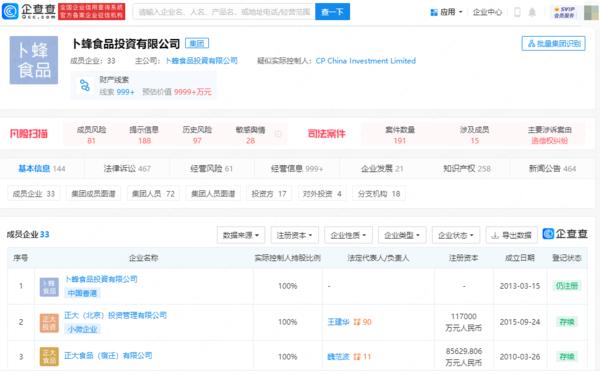This screenshot has width=600, height=371.
Task: Open the 应用 dropdown menu
Action: (446, 12)
